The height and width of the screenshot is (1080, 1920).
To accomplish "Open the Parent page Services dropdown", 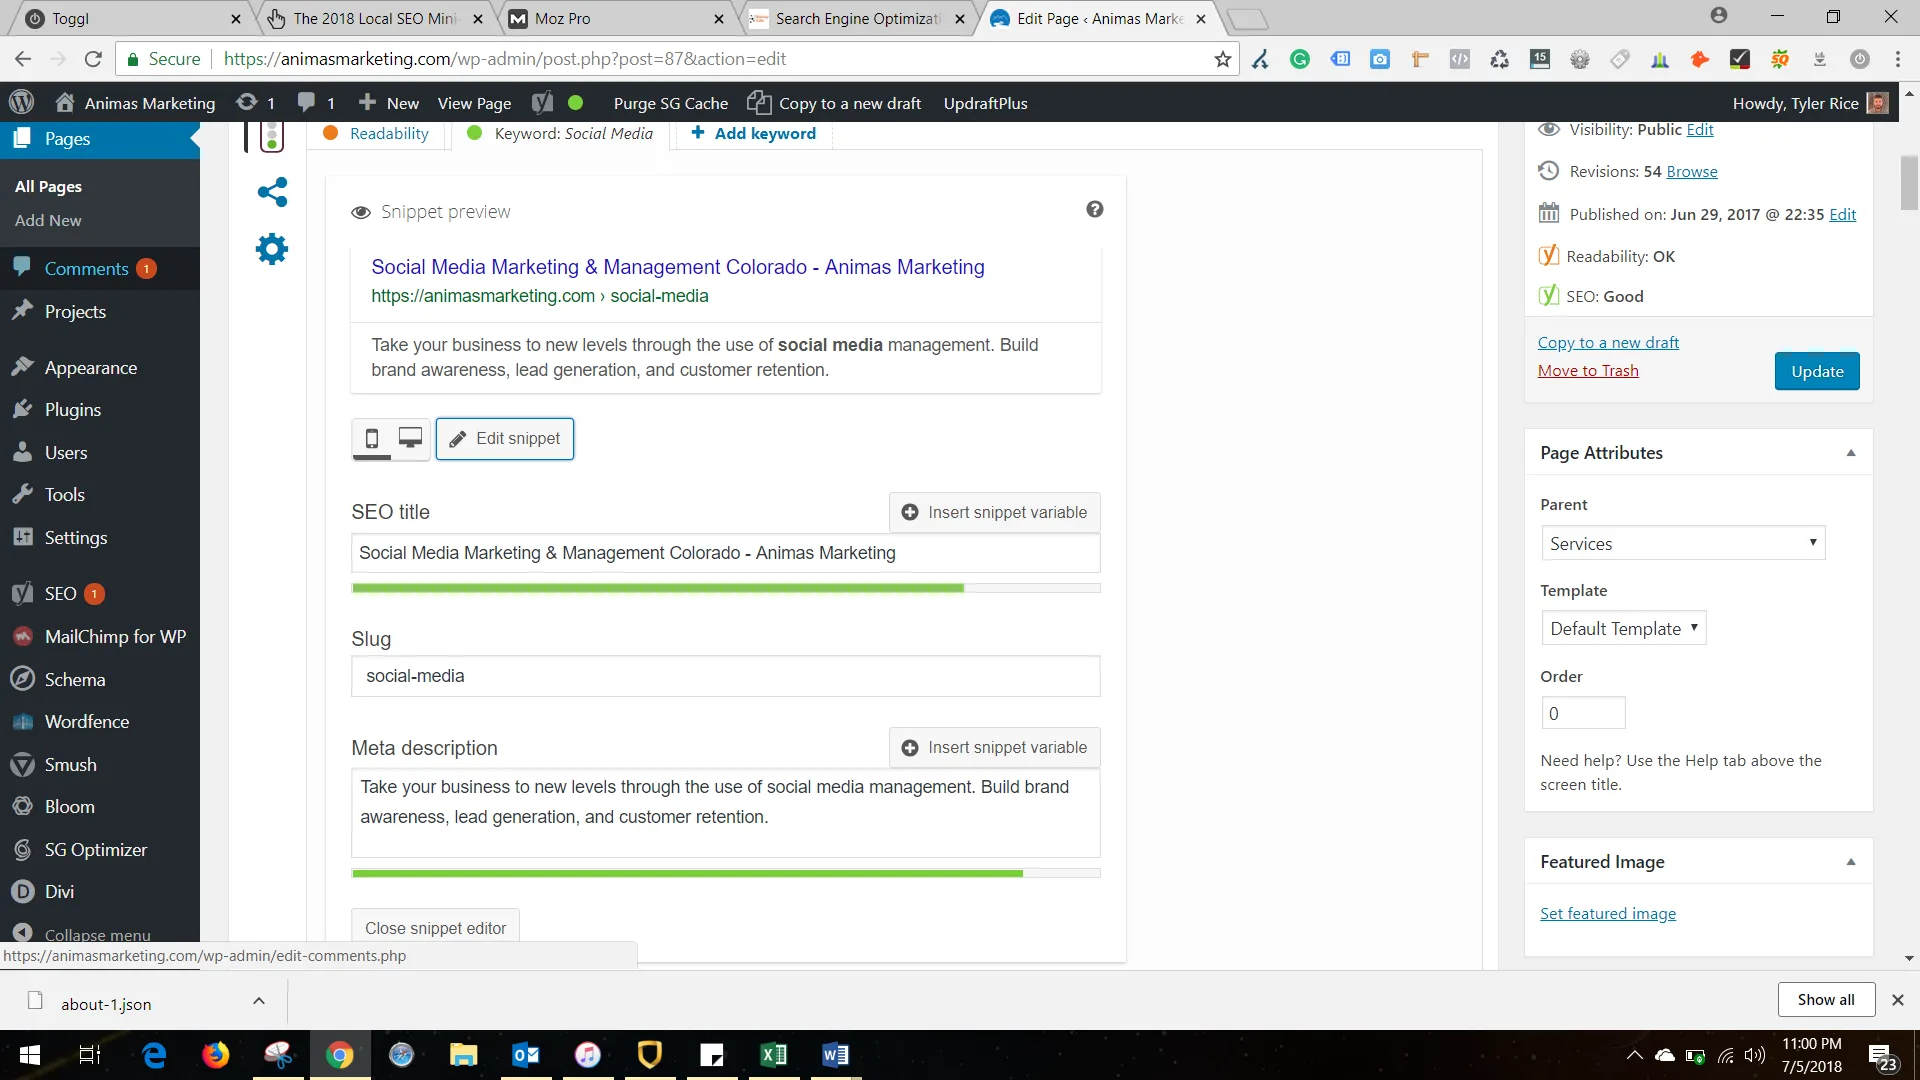I will [1683, 543].
